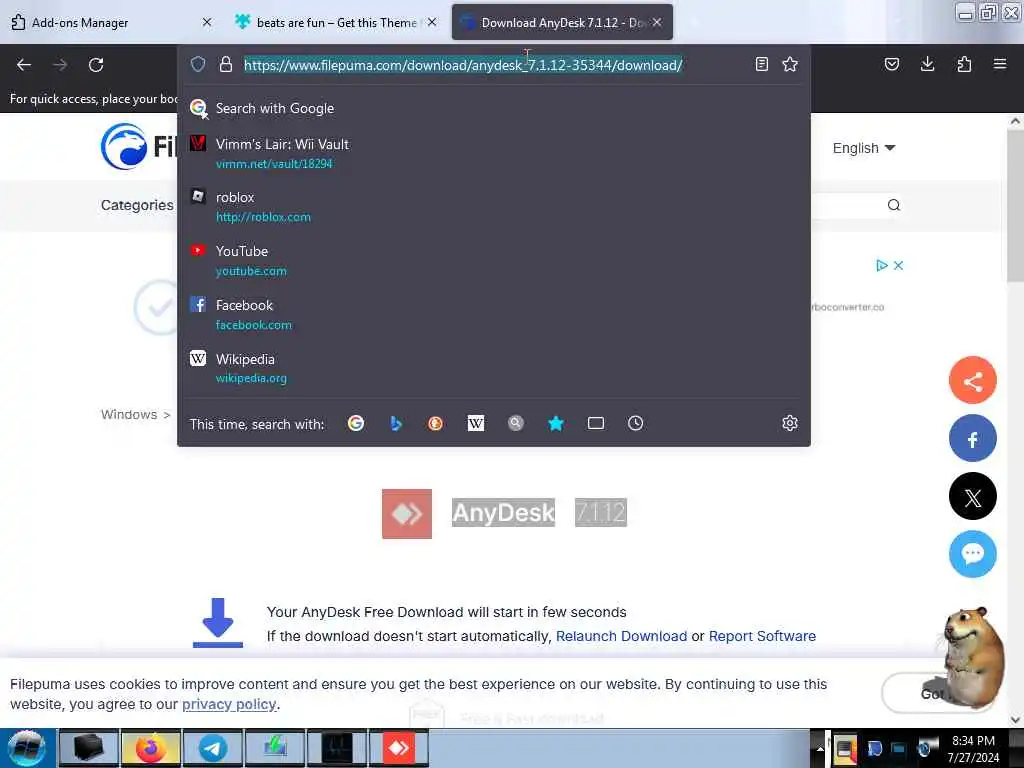The image size is (1024, 768).
Task: Click the AnyDesk product logo
Action: tap(407, 514)
